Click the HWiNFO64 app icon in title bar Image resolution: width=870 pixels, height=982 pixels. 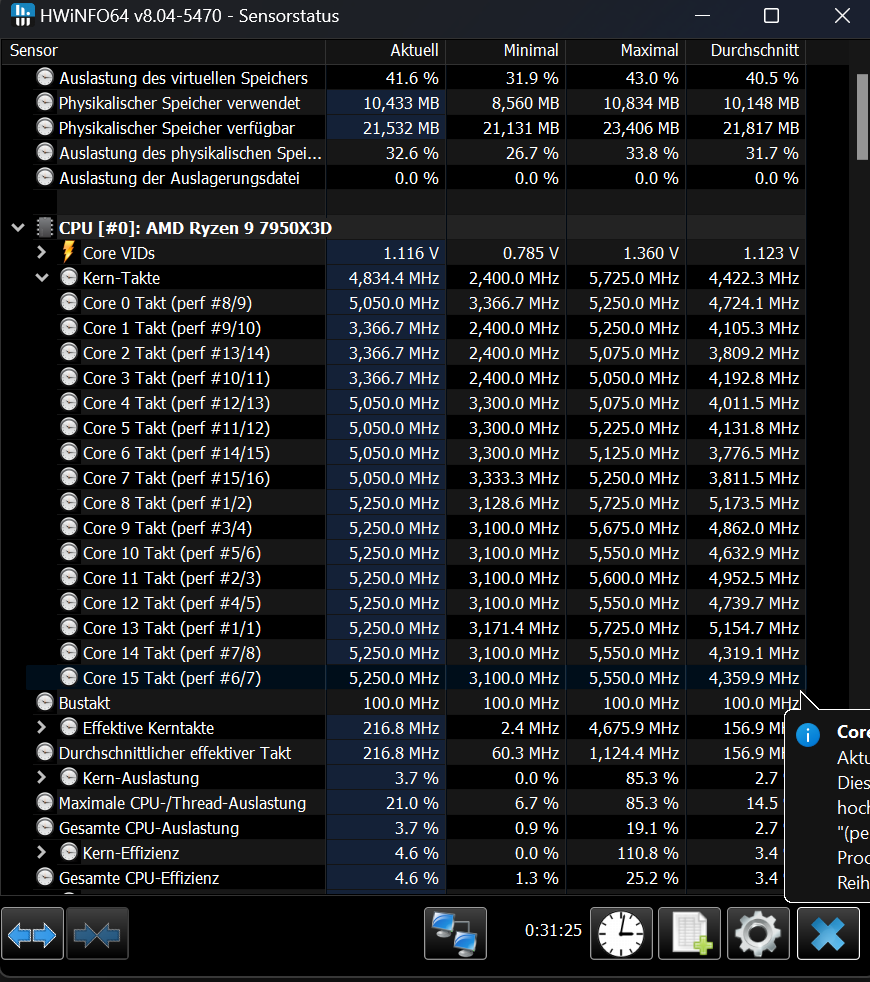point(23,15)
